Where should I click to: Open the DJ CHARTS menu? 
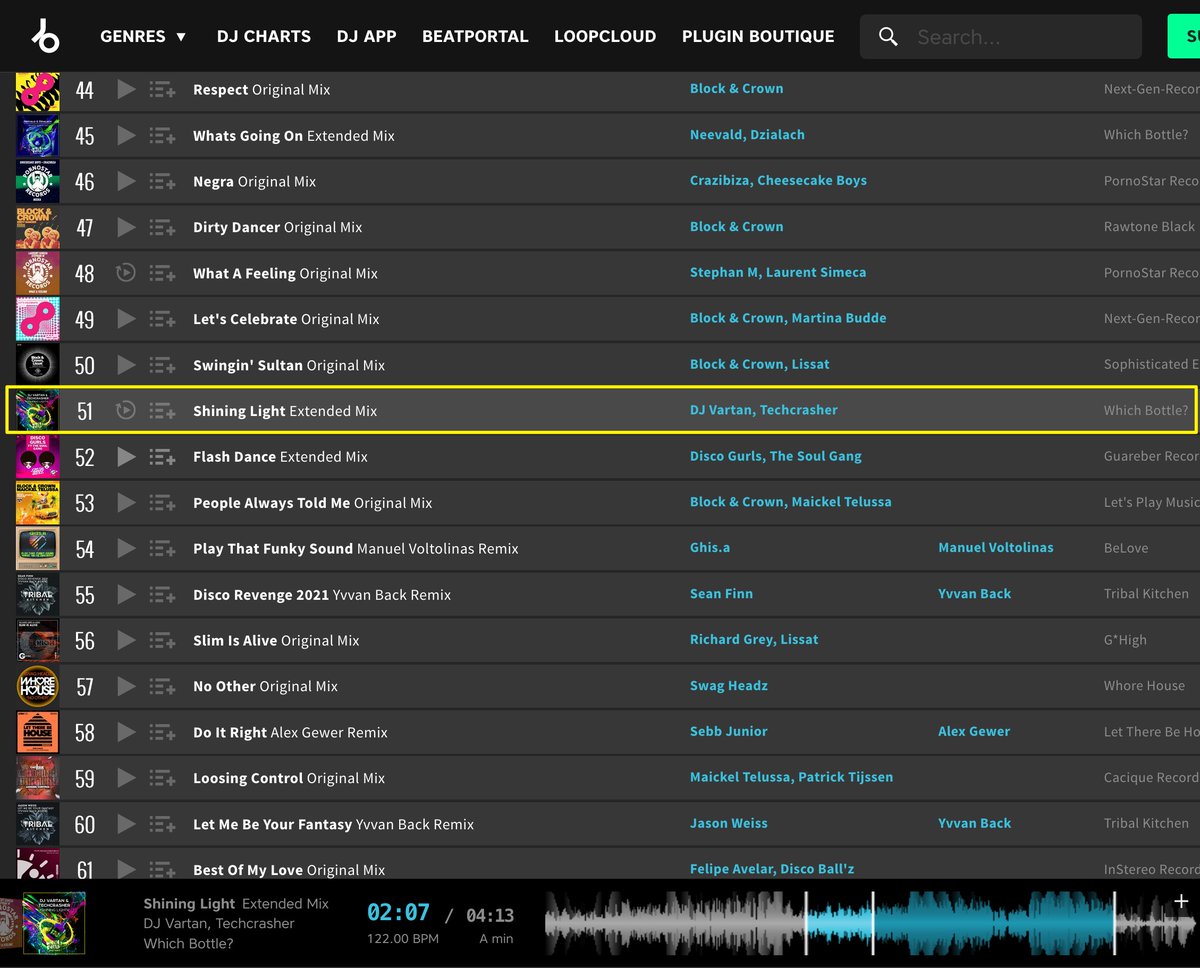264,36
